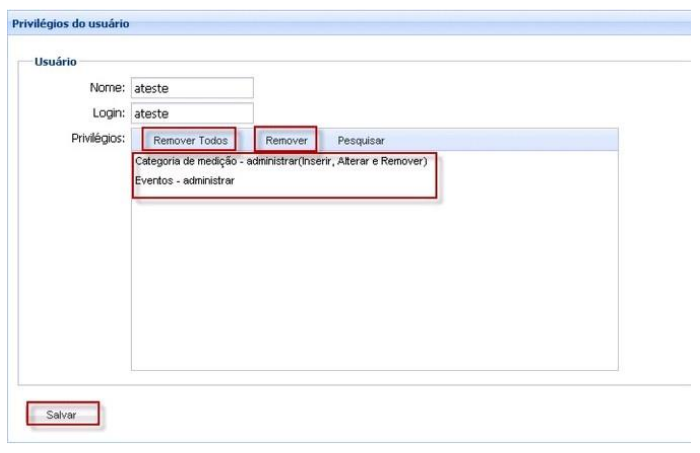The image size is (700, 453).
Task: Click the Nome: label
Action: [107, 88]
